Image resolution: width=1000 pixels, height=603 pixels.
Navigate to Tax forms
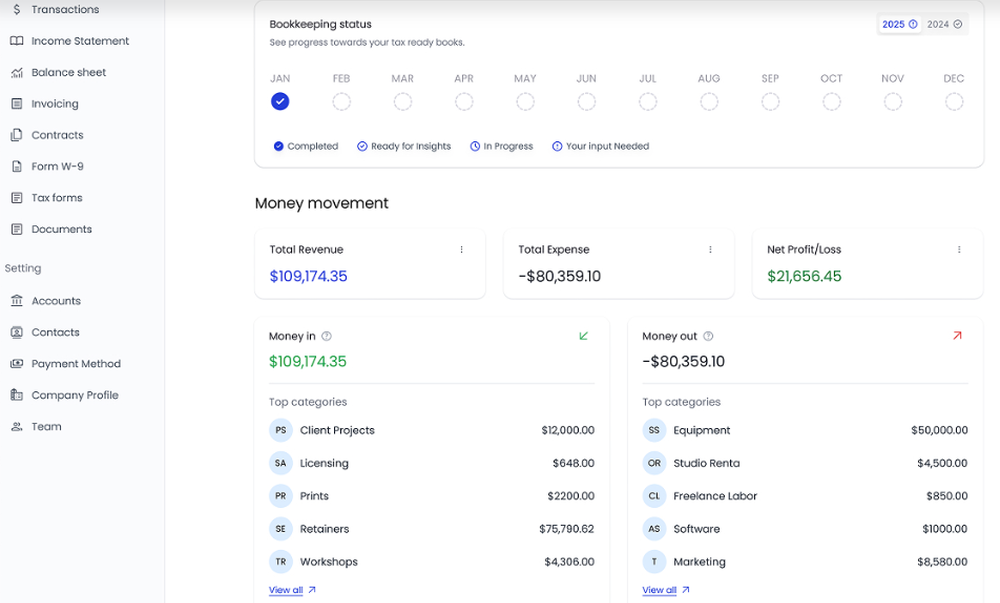(x=57, y=198)
